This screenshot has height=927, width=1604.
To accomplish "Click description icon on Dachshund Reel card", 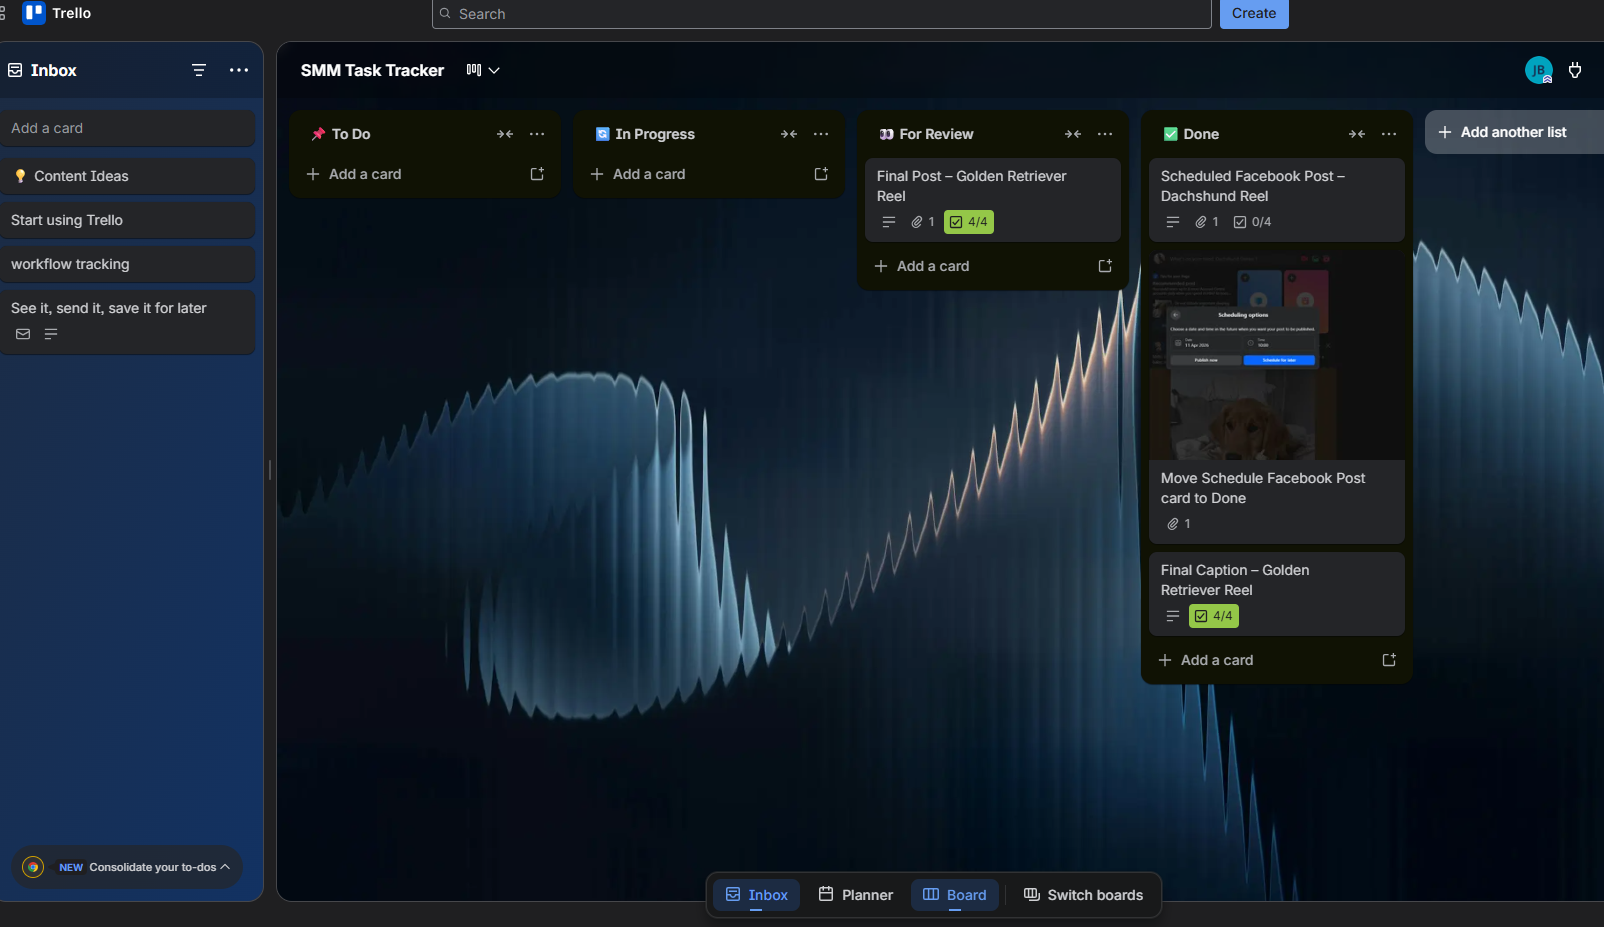I will (x=1173, y=222).
